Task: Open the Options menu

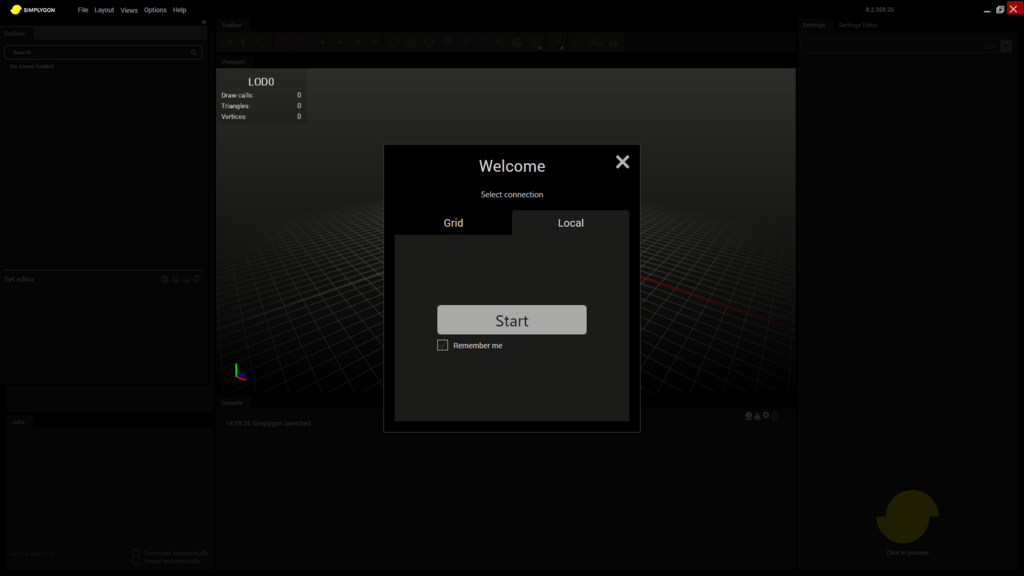Action: 155,10
